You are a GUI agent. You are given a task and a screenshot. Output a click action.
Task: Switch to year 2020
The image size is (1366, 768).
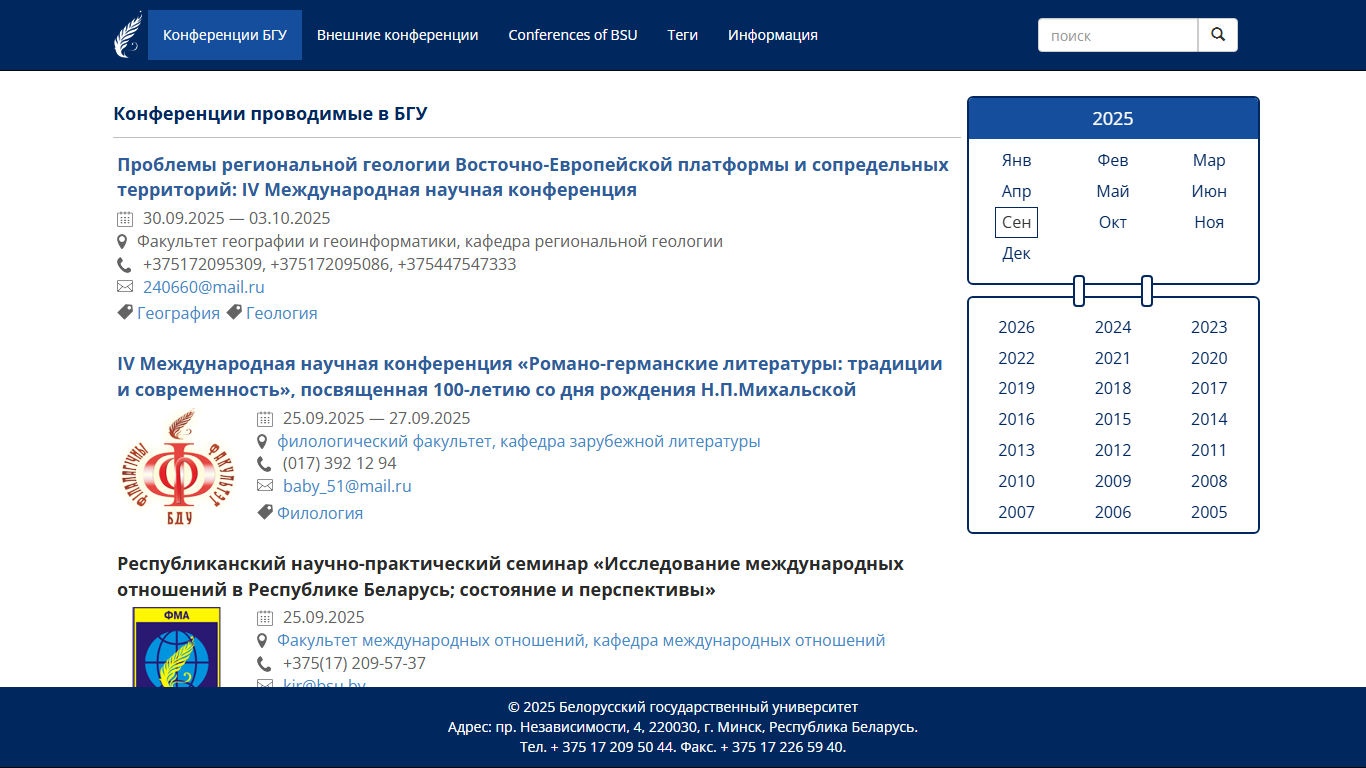[x=1209, y=358]
